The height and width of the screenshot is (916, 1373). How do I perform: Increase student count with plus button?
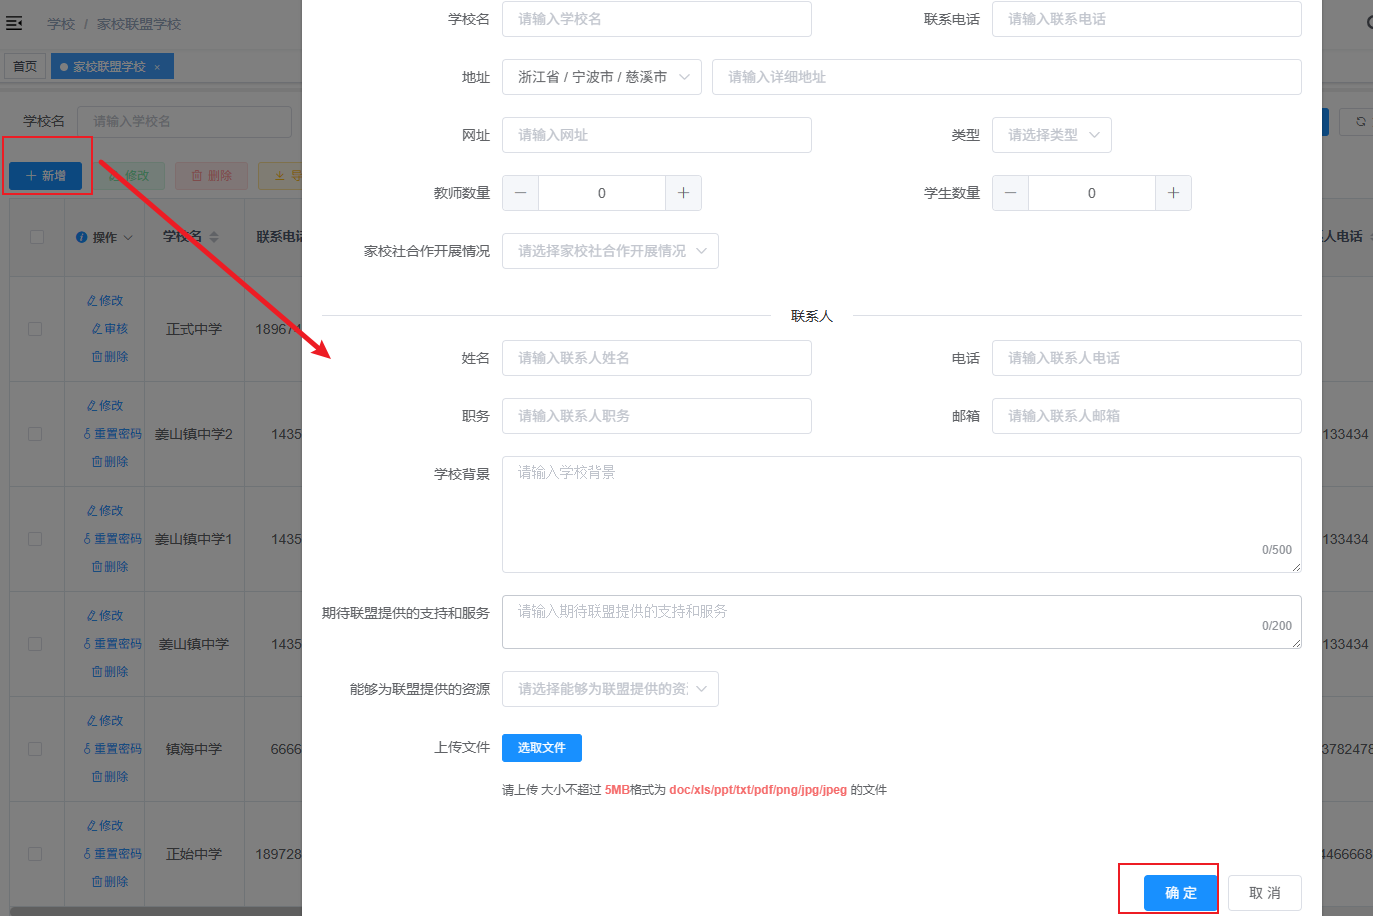click(1173, 193)
